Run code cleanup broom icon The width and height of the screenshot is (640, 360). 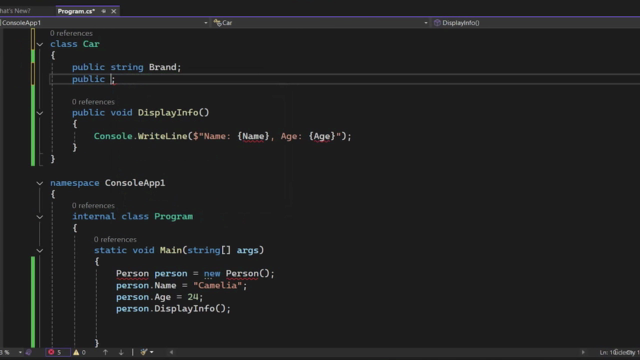(143, 352)
